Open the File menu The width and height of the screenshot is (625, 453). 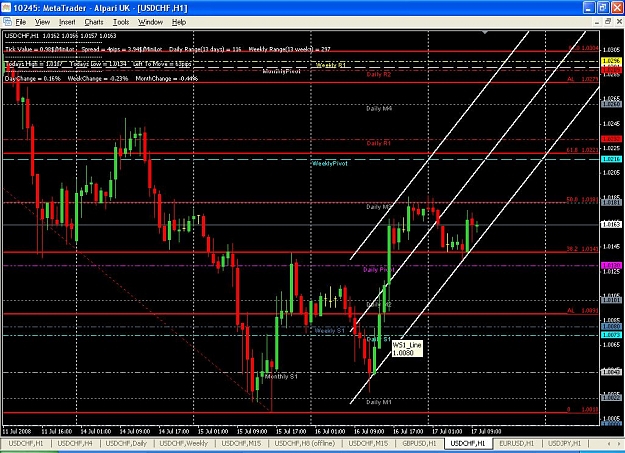[21, 22]
